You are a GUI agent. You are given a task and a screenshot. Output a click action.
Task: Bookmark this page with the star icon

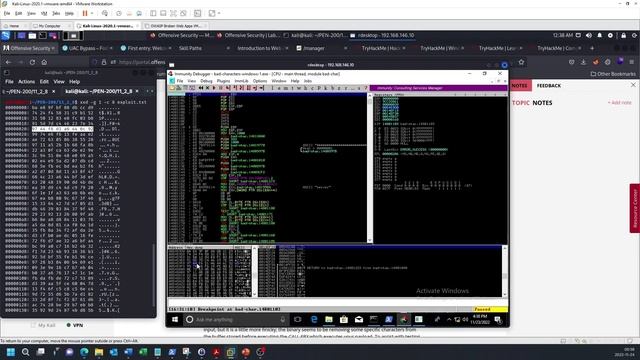pyautogui.click(x=521, y=62)
